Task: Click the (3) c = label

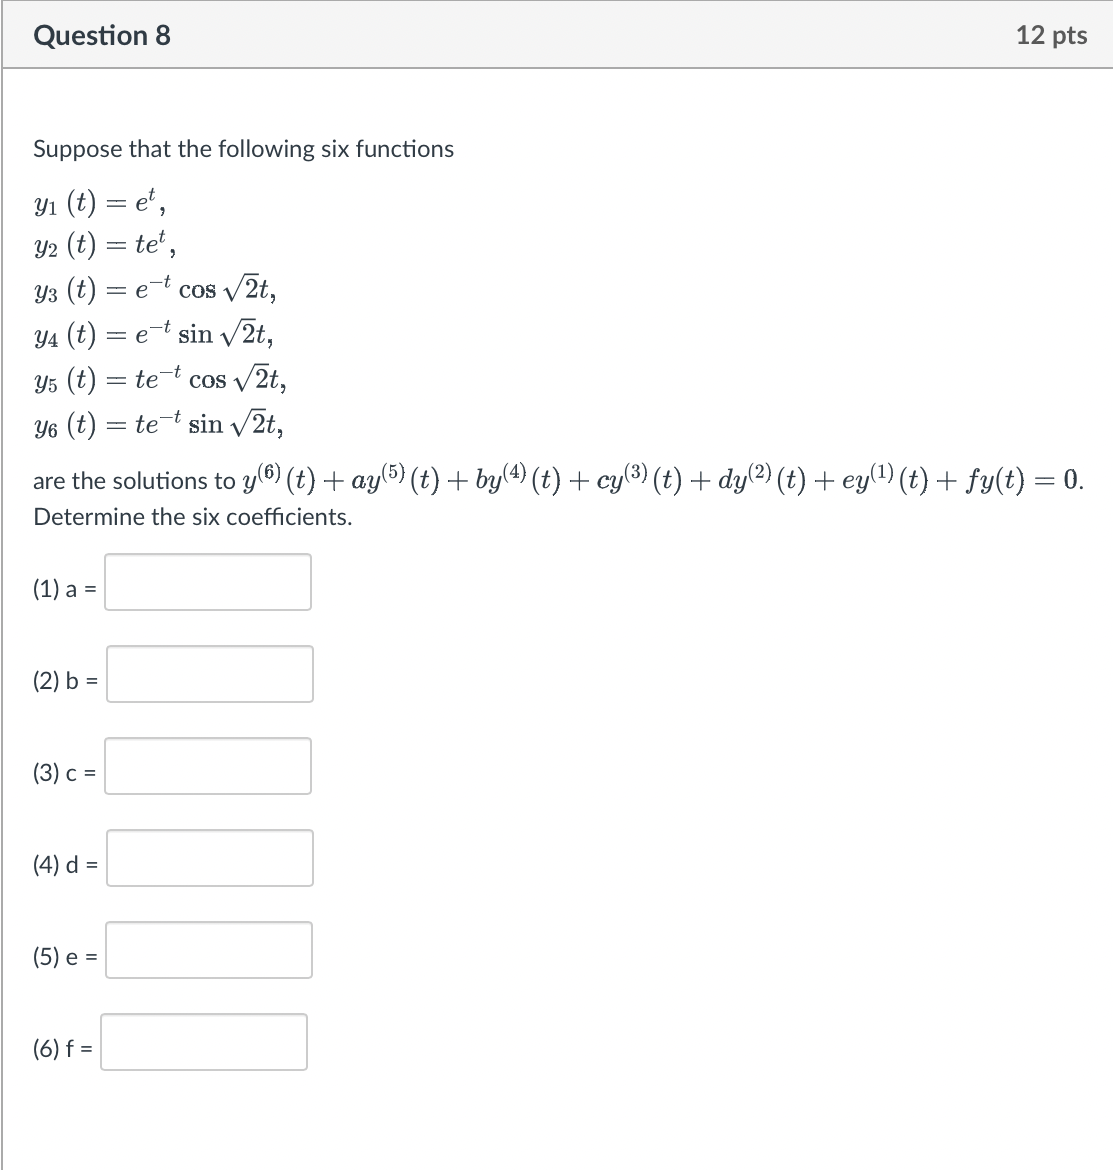Action: coord(63,773)
